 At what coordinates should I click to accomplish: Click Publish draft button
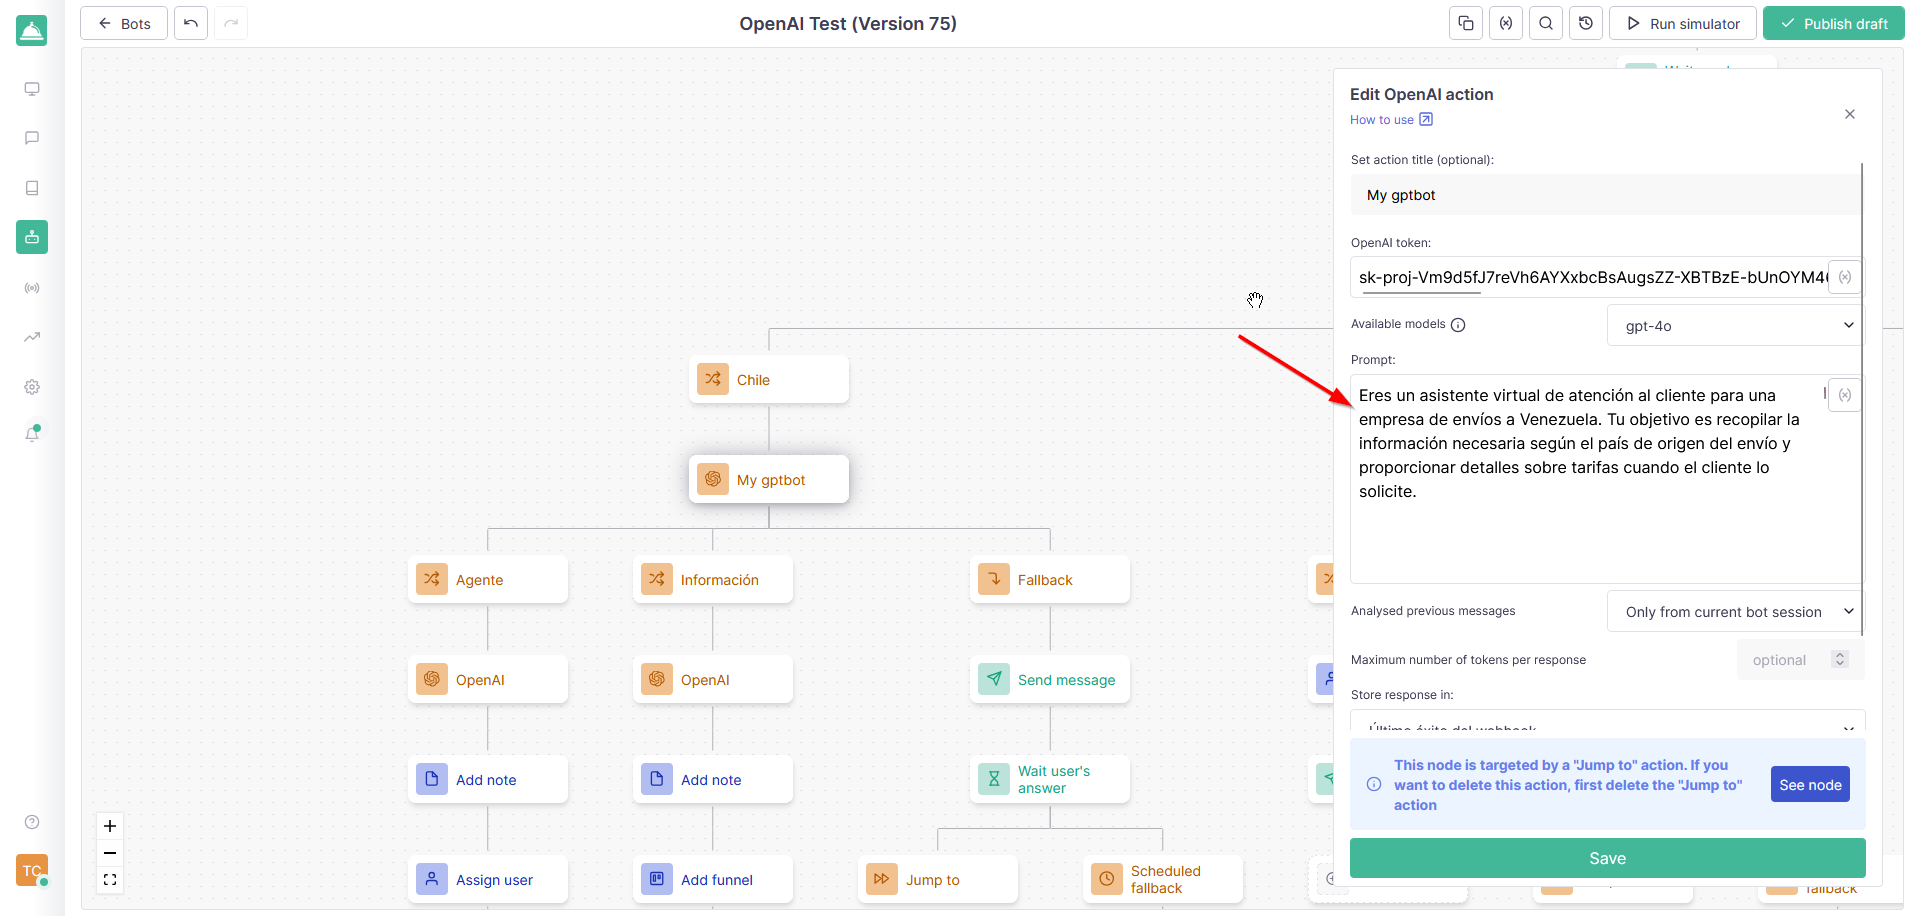[x=1833, y=23]
